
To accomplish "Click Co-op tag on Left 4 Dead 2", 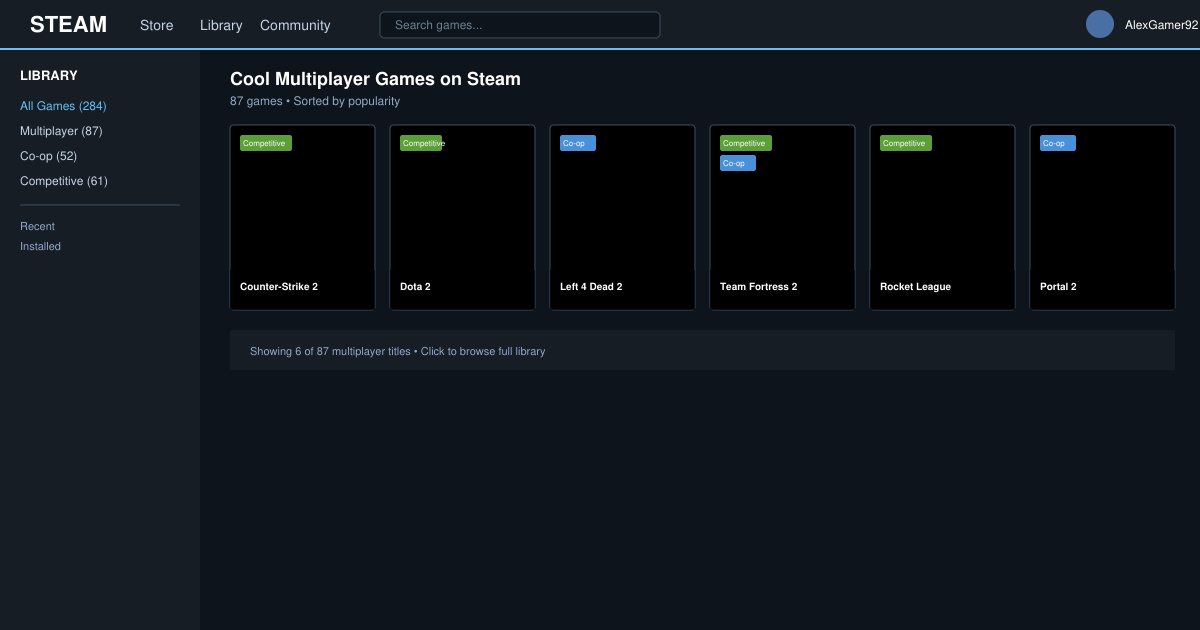I will coord(578,143).
